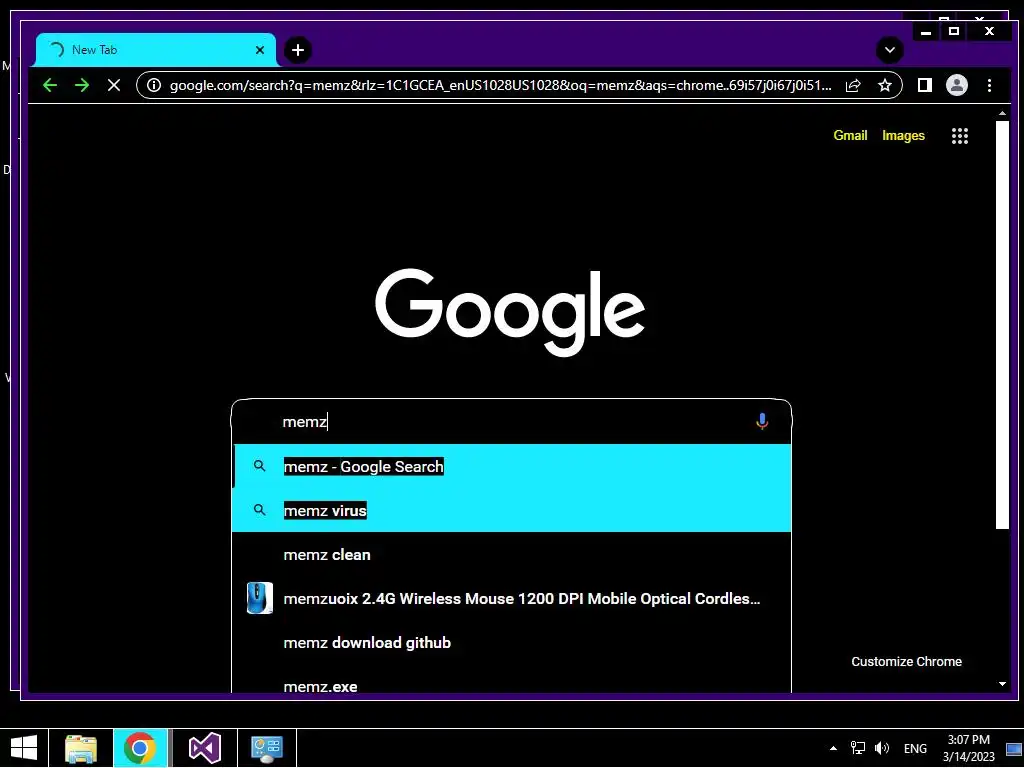This screenshot has width=1024, height=768.
Task: Close the New Tab tab
Action: tap(260, 50)
